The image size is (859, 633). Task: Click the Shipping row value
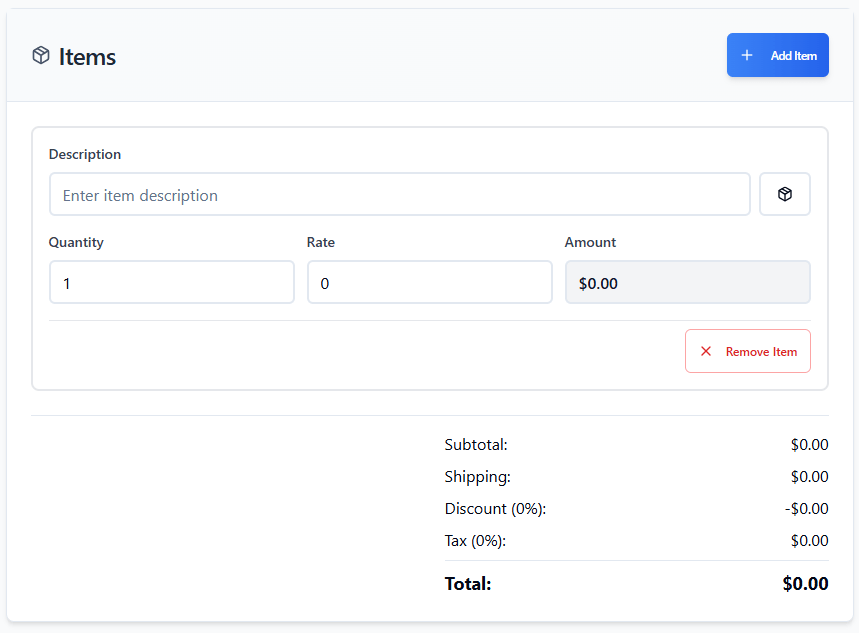pos(809,476)
